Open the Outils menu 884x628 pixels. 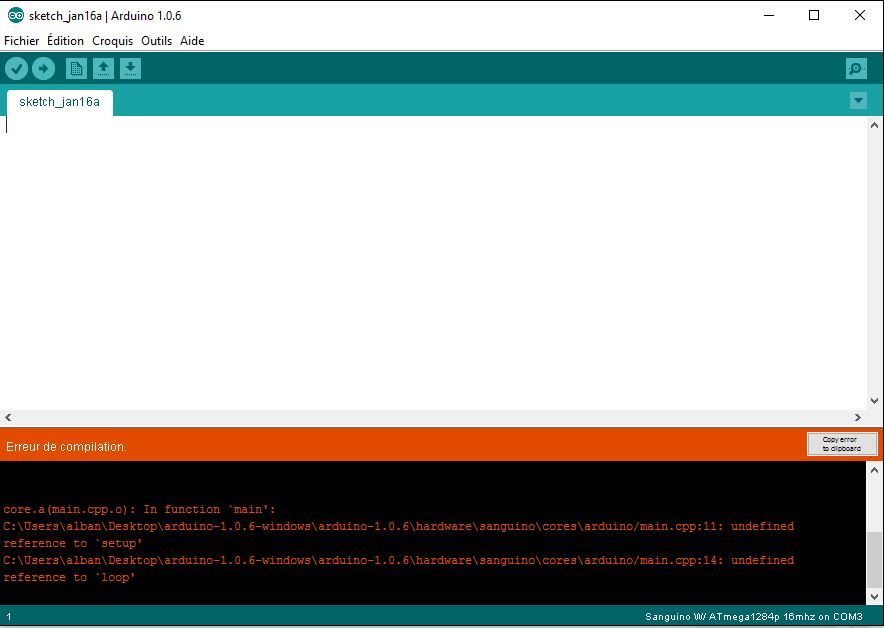(x=157, y=41)
